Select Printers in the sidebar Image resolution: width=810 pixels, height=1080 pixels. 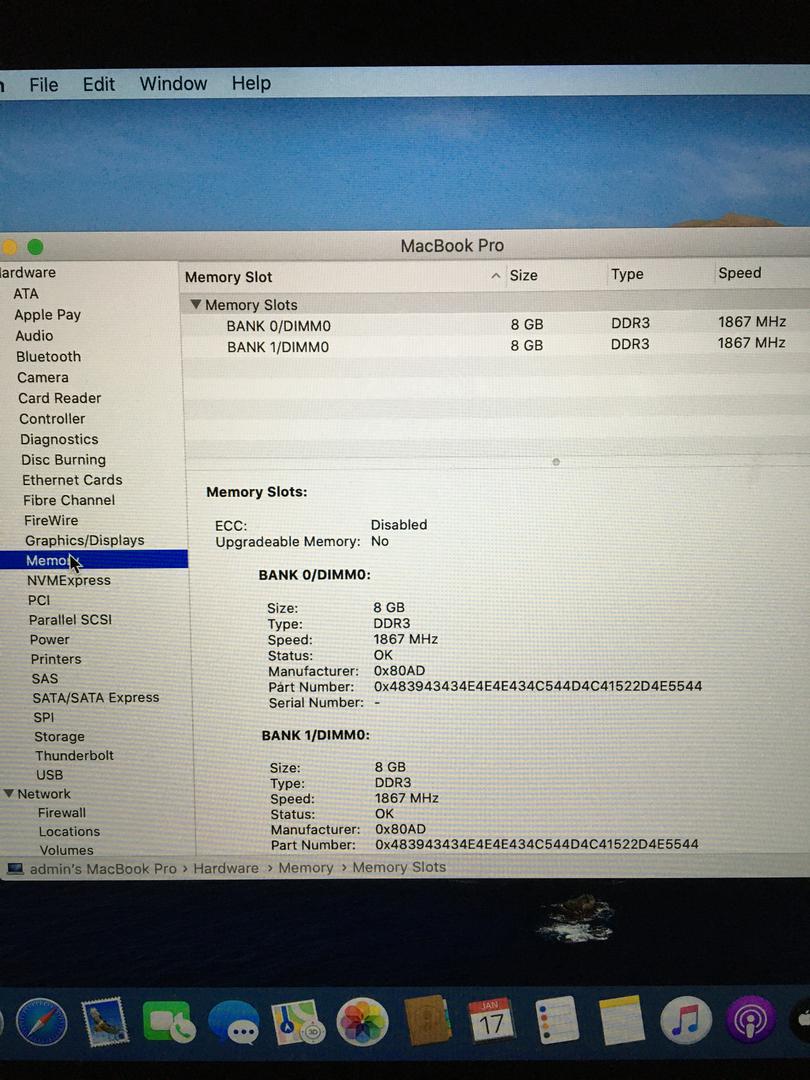(56, 659)
